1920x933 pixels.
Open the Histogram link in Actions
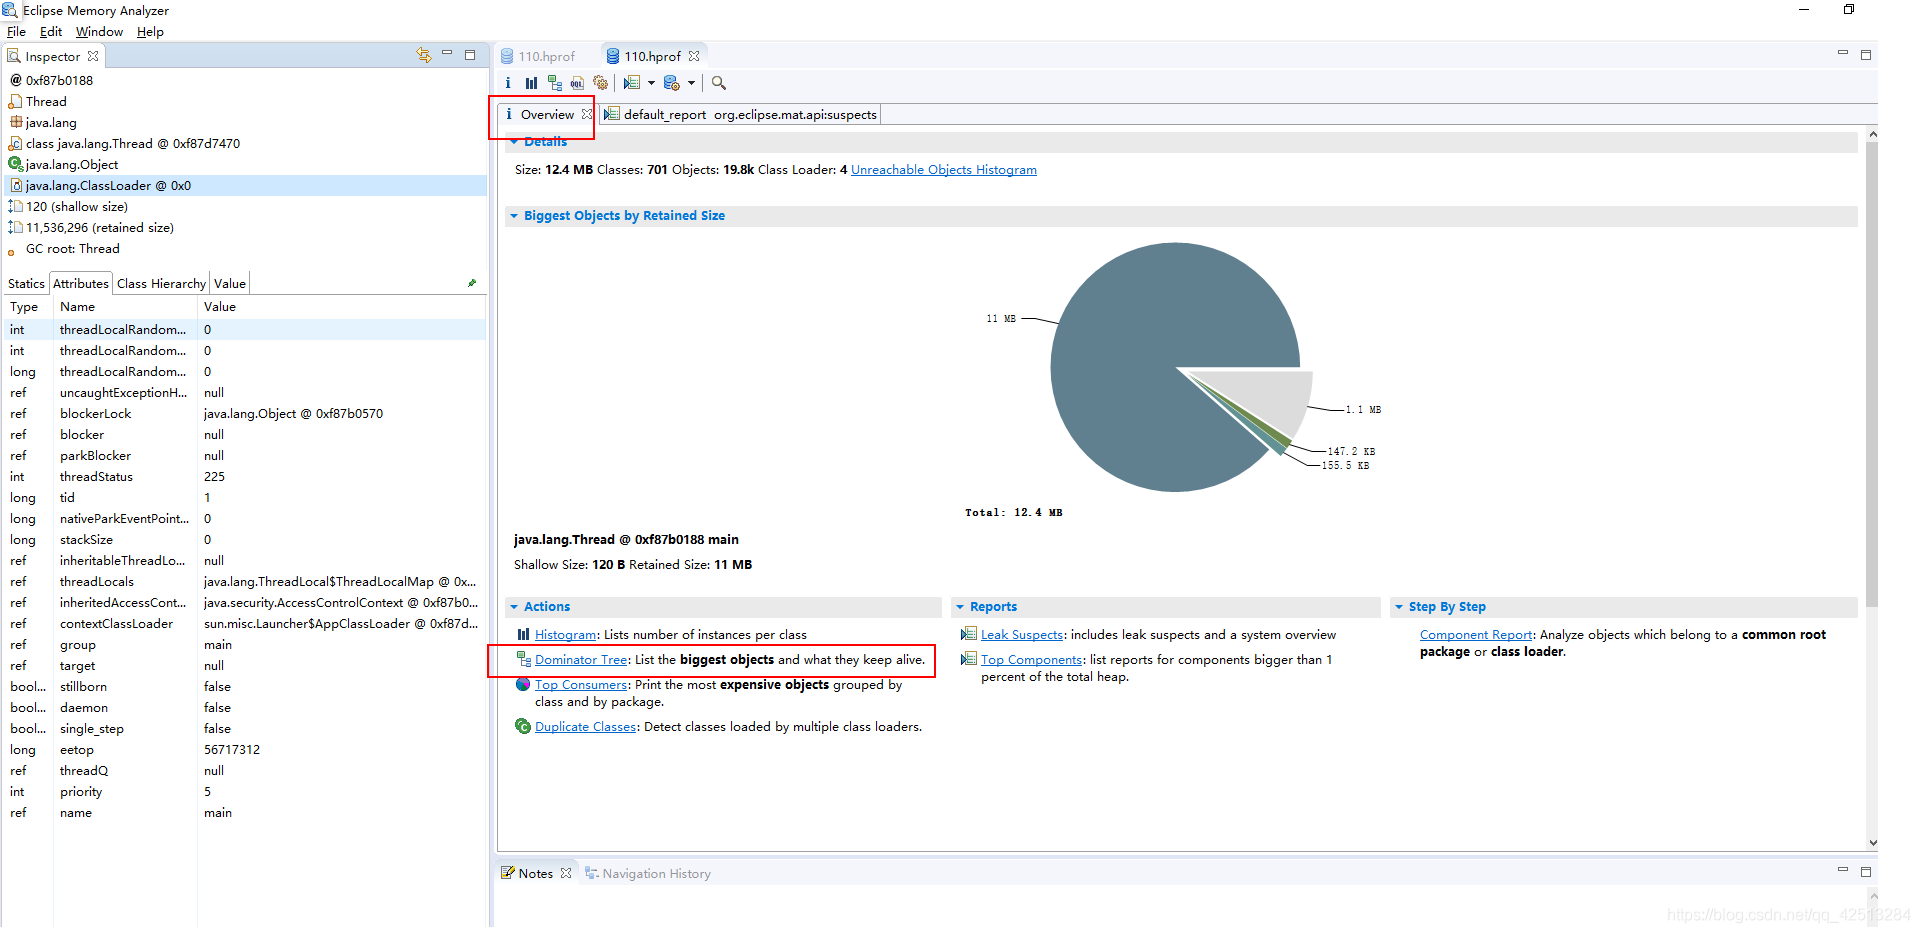(565, 635)
